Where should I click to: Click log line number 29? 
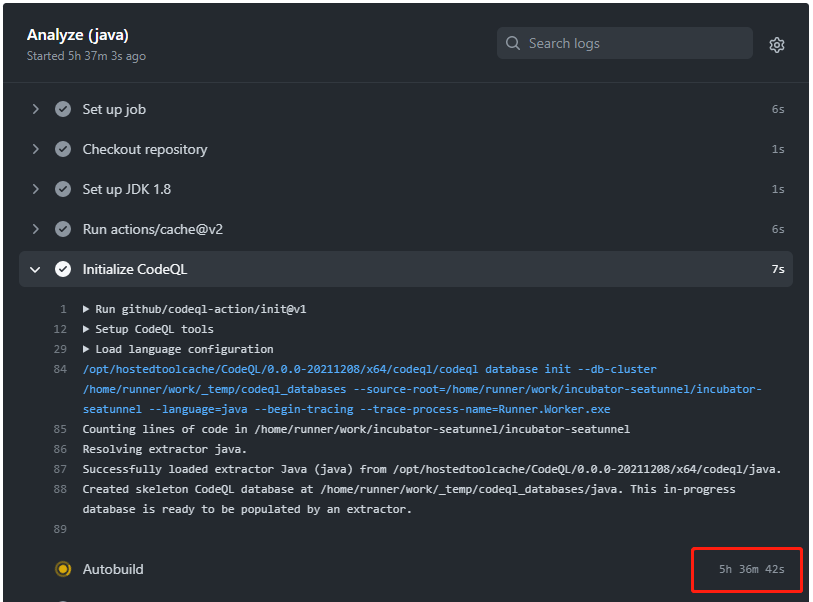(x=60, y=349)
